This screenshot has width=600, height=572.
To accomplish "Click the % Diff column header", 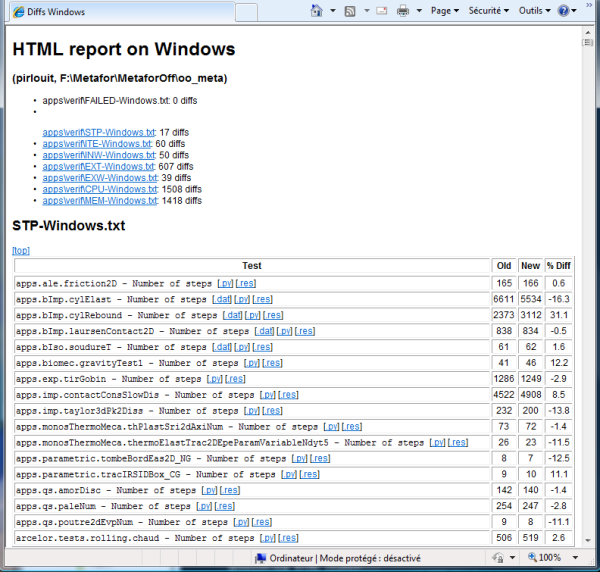I will (558, 266).
